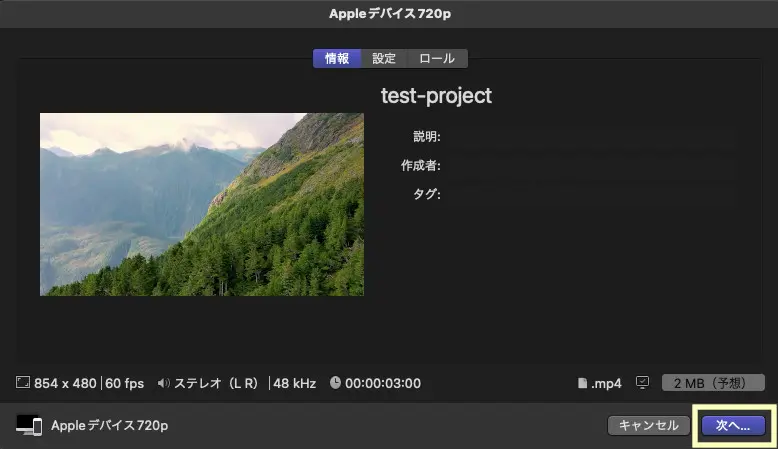Click the file icon beside .mp4
Viewport: 778px width, 449px height.
point(583,383)
